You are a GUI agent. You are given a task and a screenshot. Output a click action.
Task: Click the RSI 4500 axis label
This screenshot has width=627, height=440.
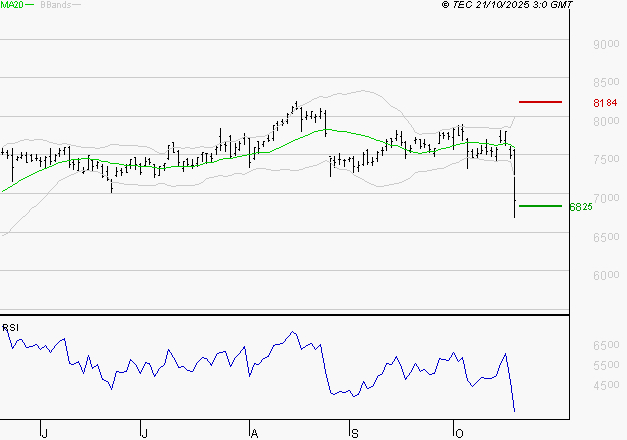(606, 385)
